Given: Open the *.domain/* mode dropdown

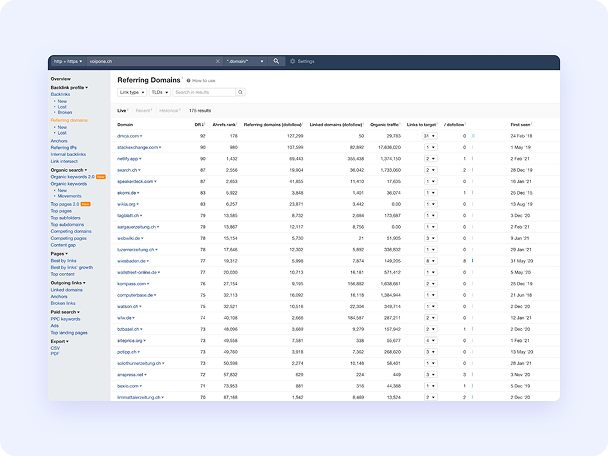Looking at the screenshot, I should [247, 61].
